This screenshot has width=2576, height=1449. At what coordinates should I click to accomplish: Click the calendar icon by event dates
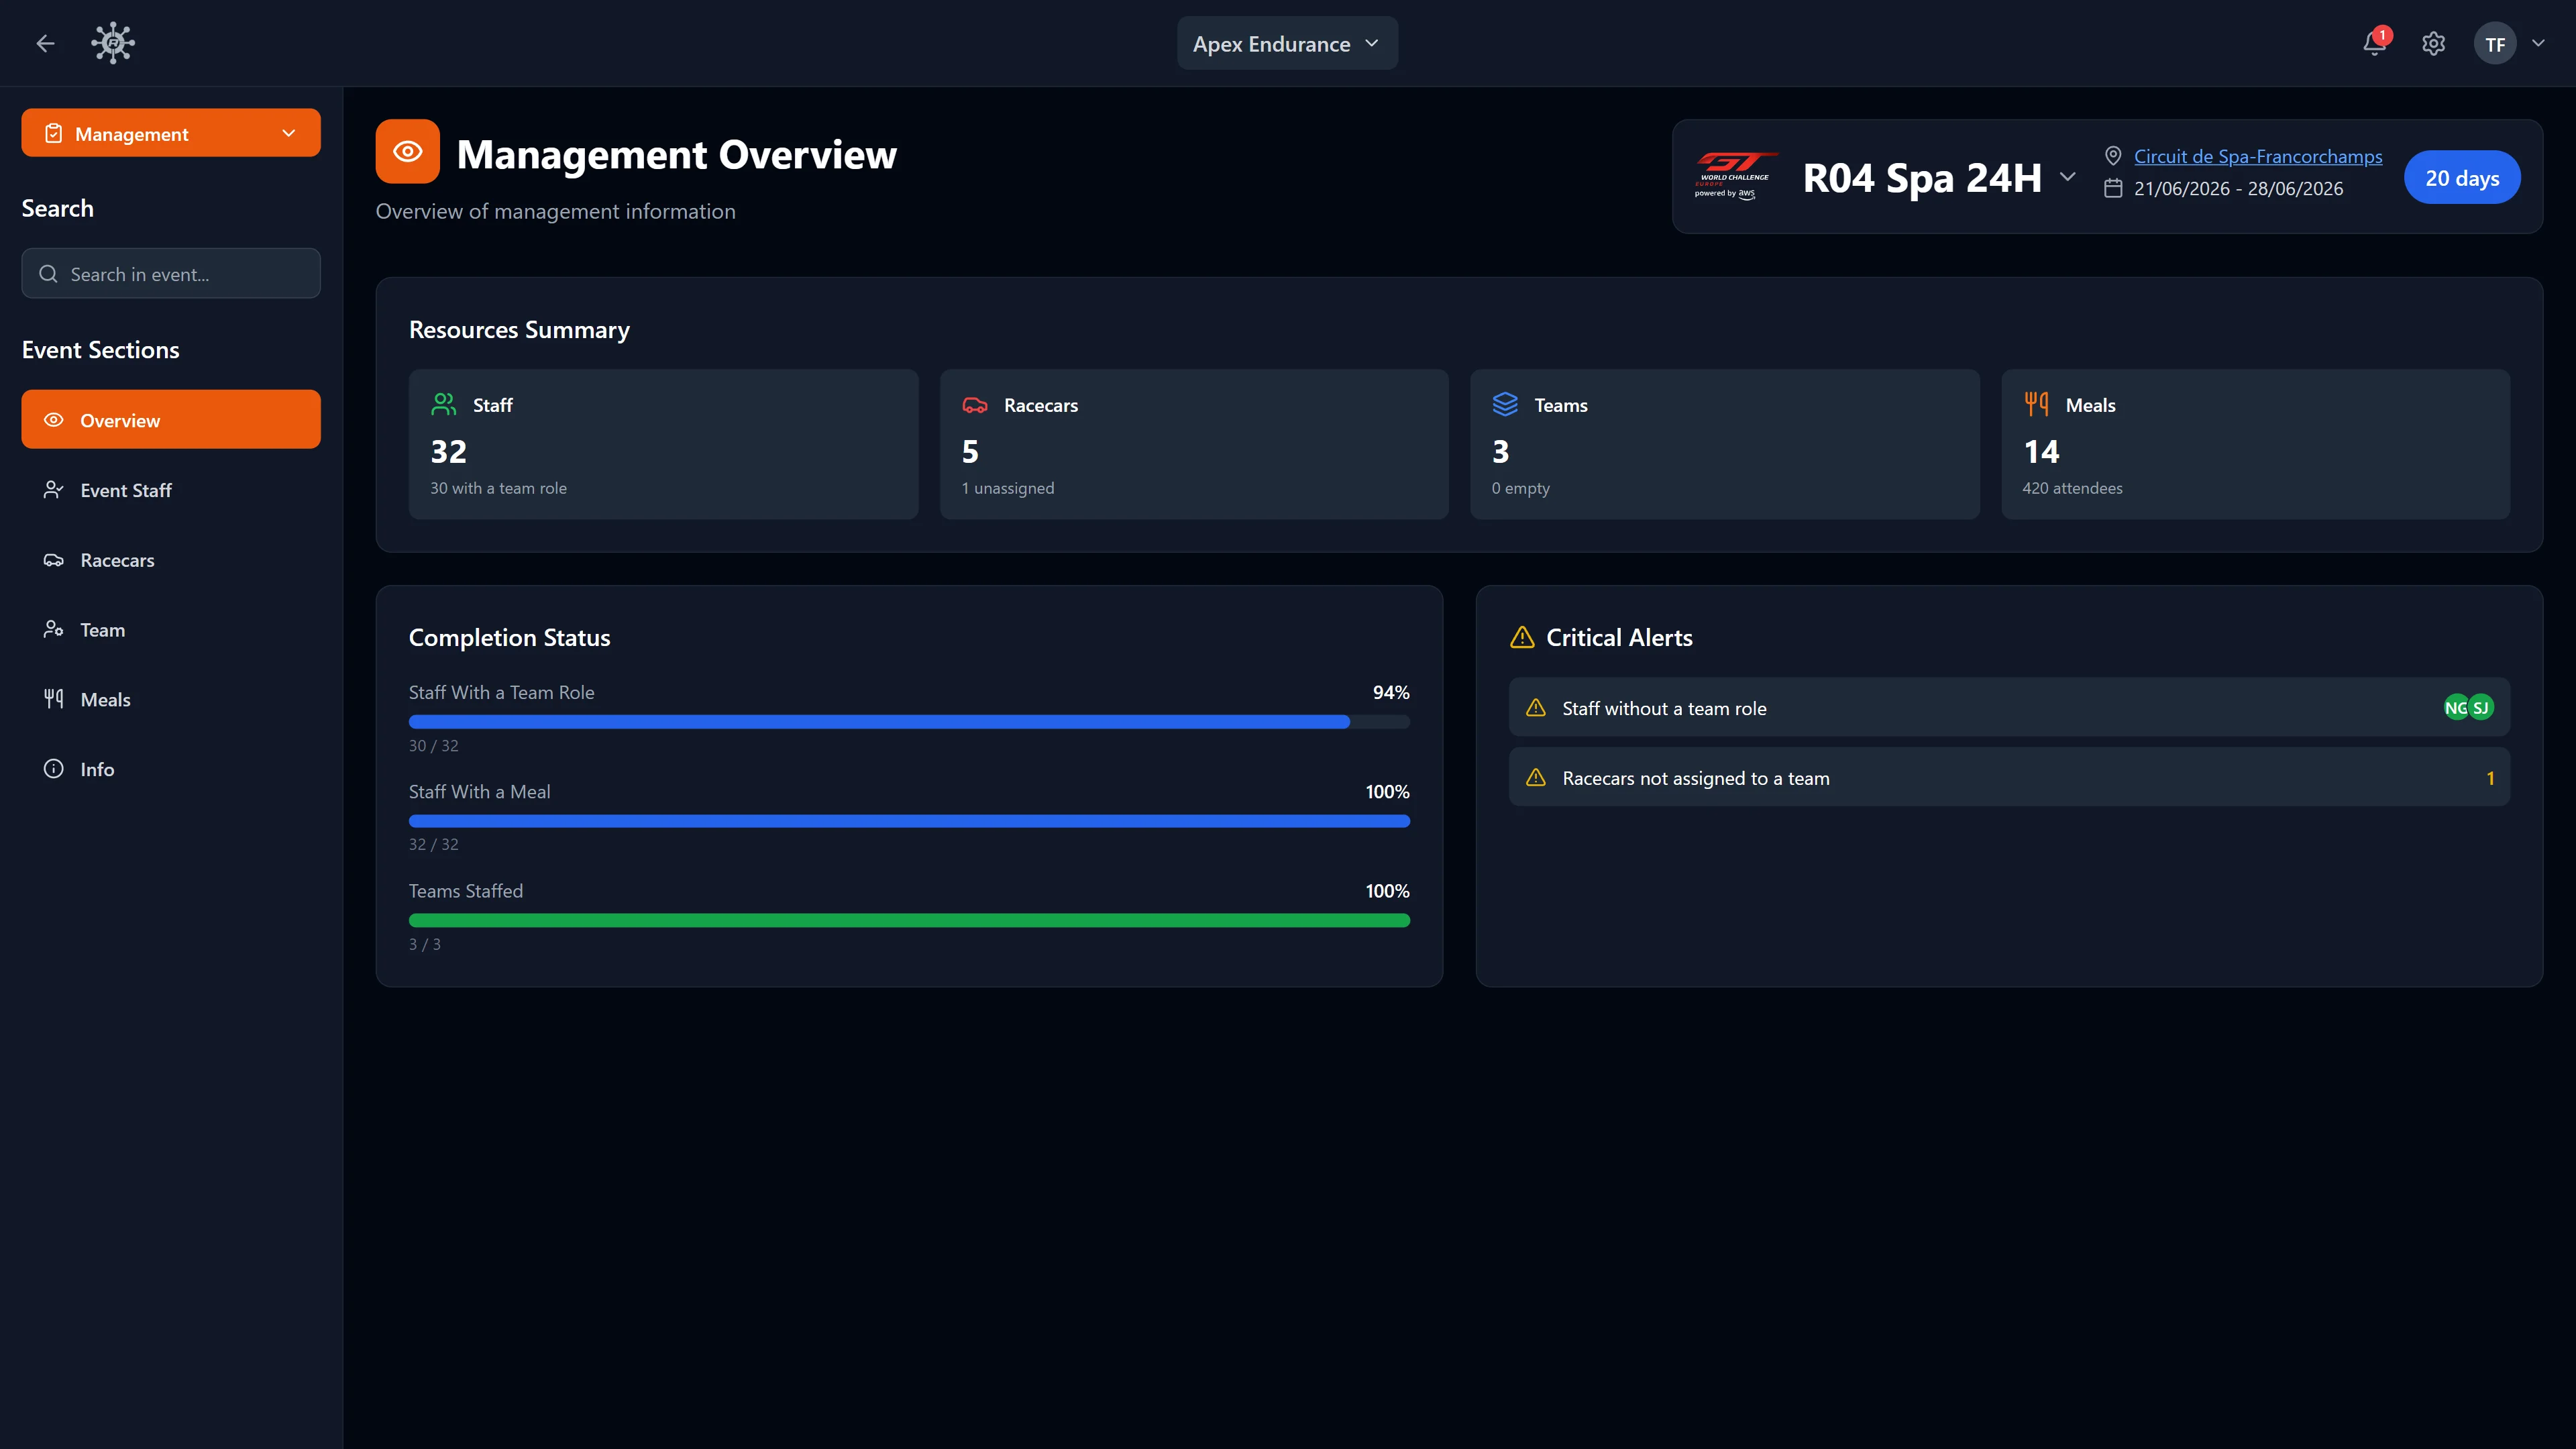pyautogui.click(x=2113, y=188)
